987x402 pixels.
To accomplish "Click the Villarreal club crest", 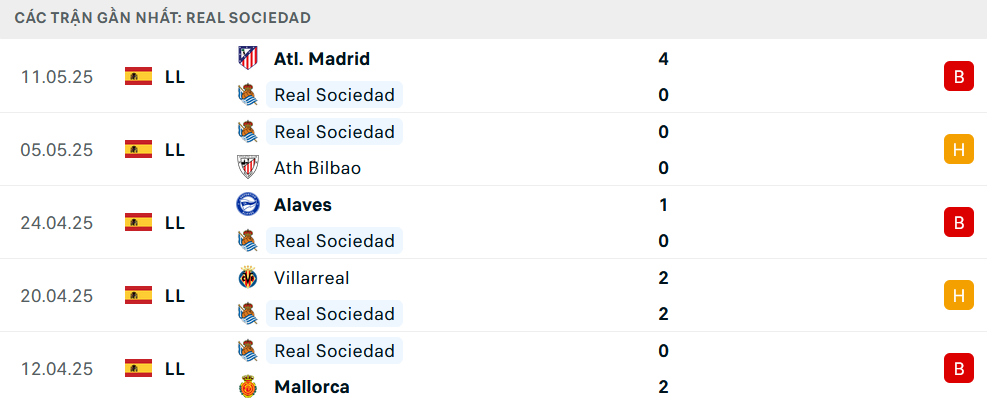I will (x=247, y=277).
